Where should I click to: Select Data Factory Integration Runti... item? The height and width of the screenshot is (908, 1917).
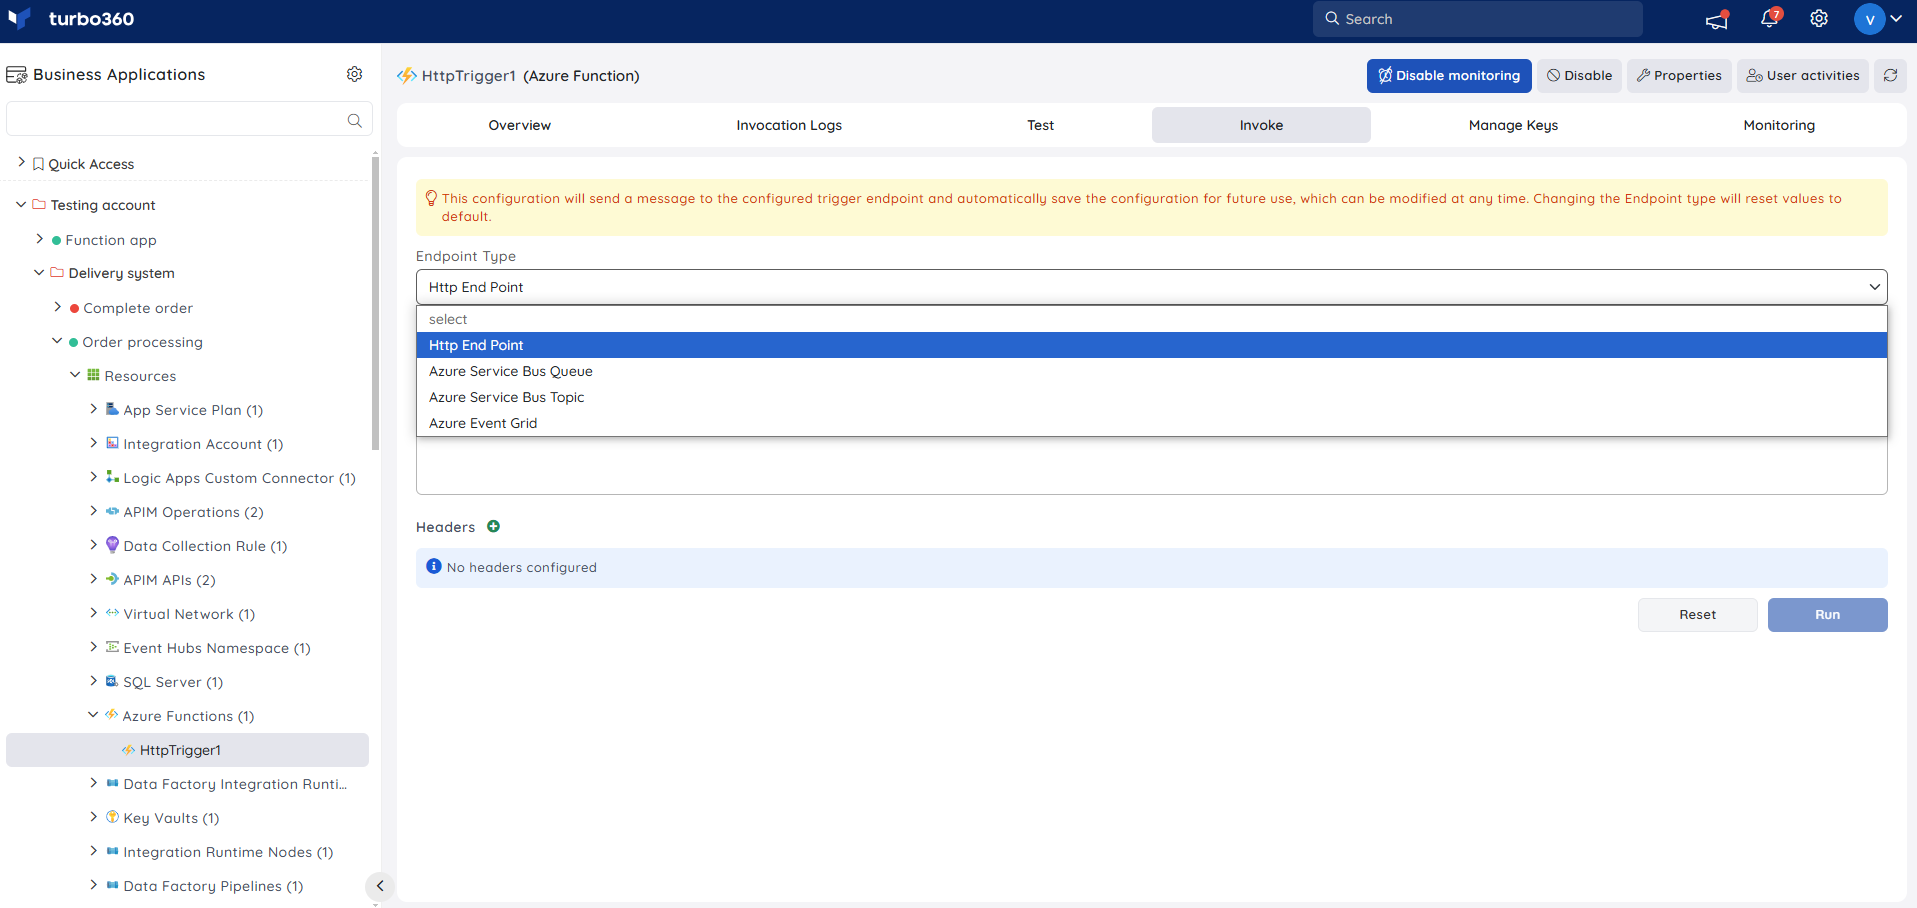[235, 784]
